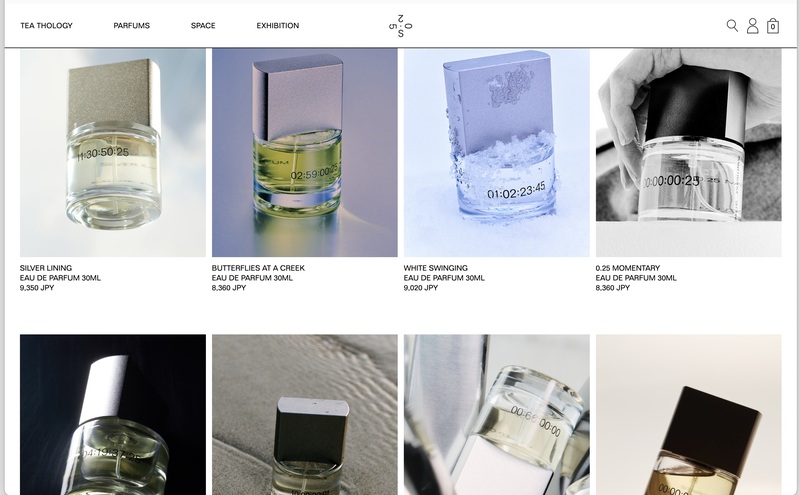Open the black cap bottle on sand
This screenshot has width=800, height=495.
(x=305, y=414)
